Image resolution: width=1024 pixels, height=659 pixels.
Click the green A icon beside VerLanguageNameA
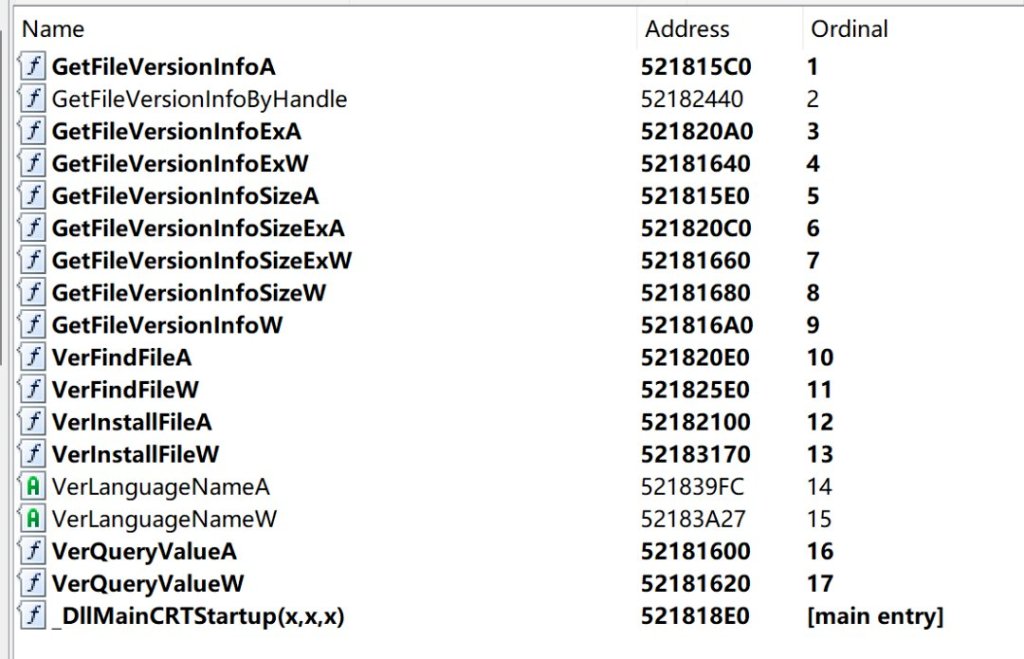[33, 487]
